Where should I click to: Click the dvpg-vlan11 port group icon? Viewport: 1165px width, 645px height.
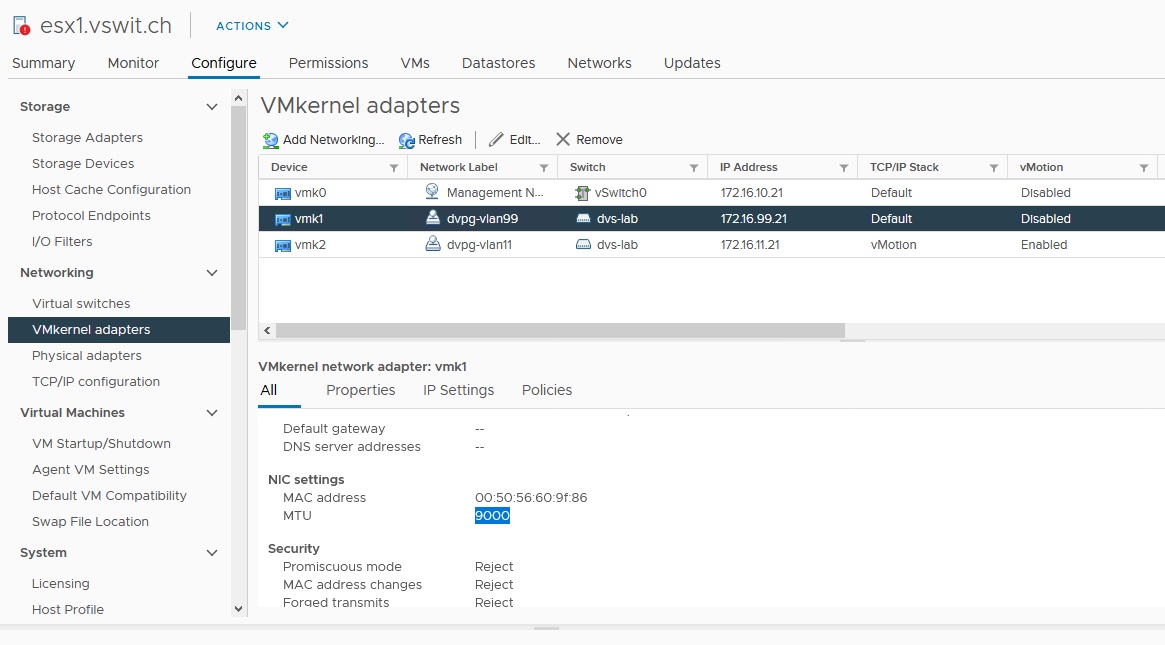(433, 245)
